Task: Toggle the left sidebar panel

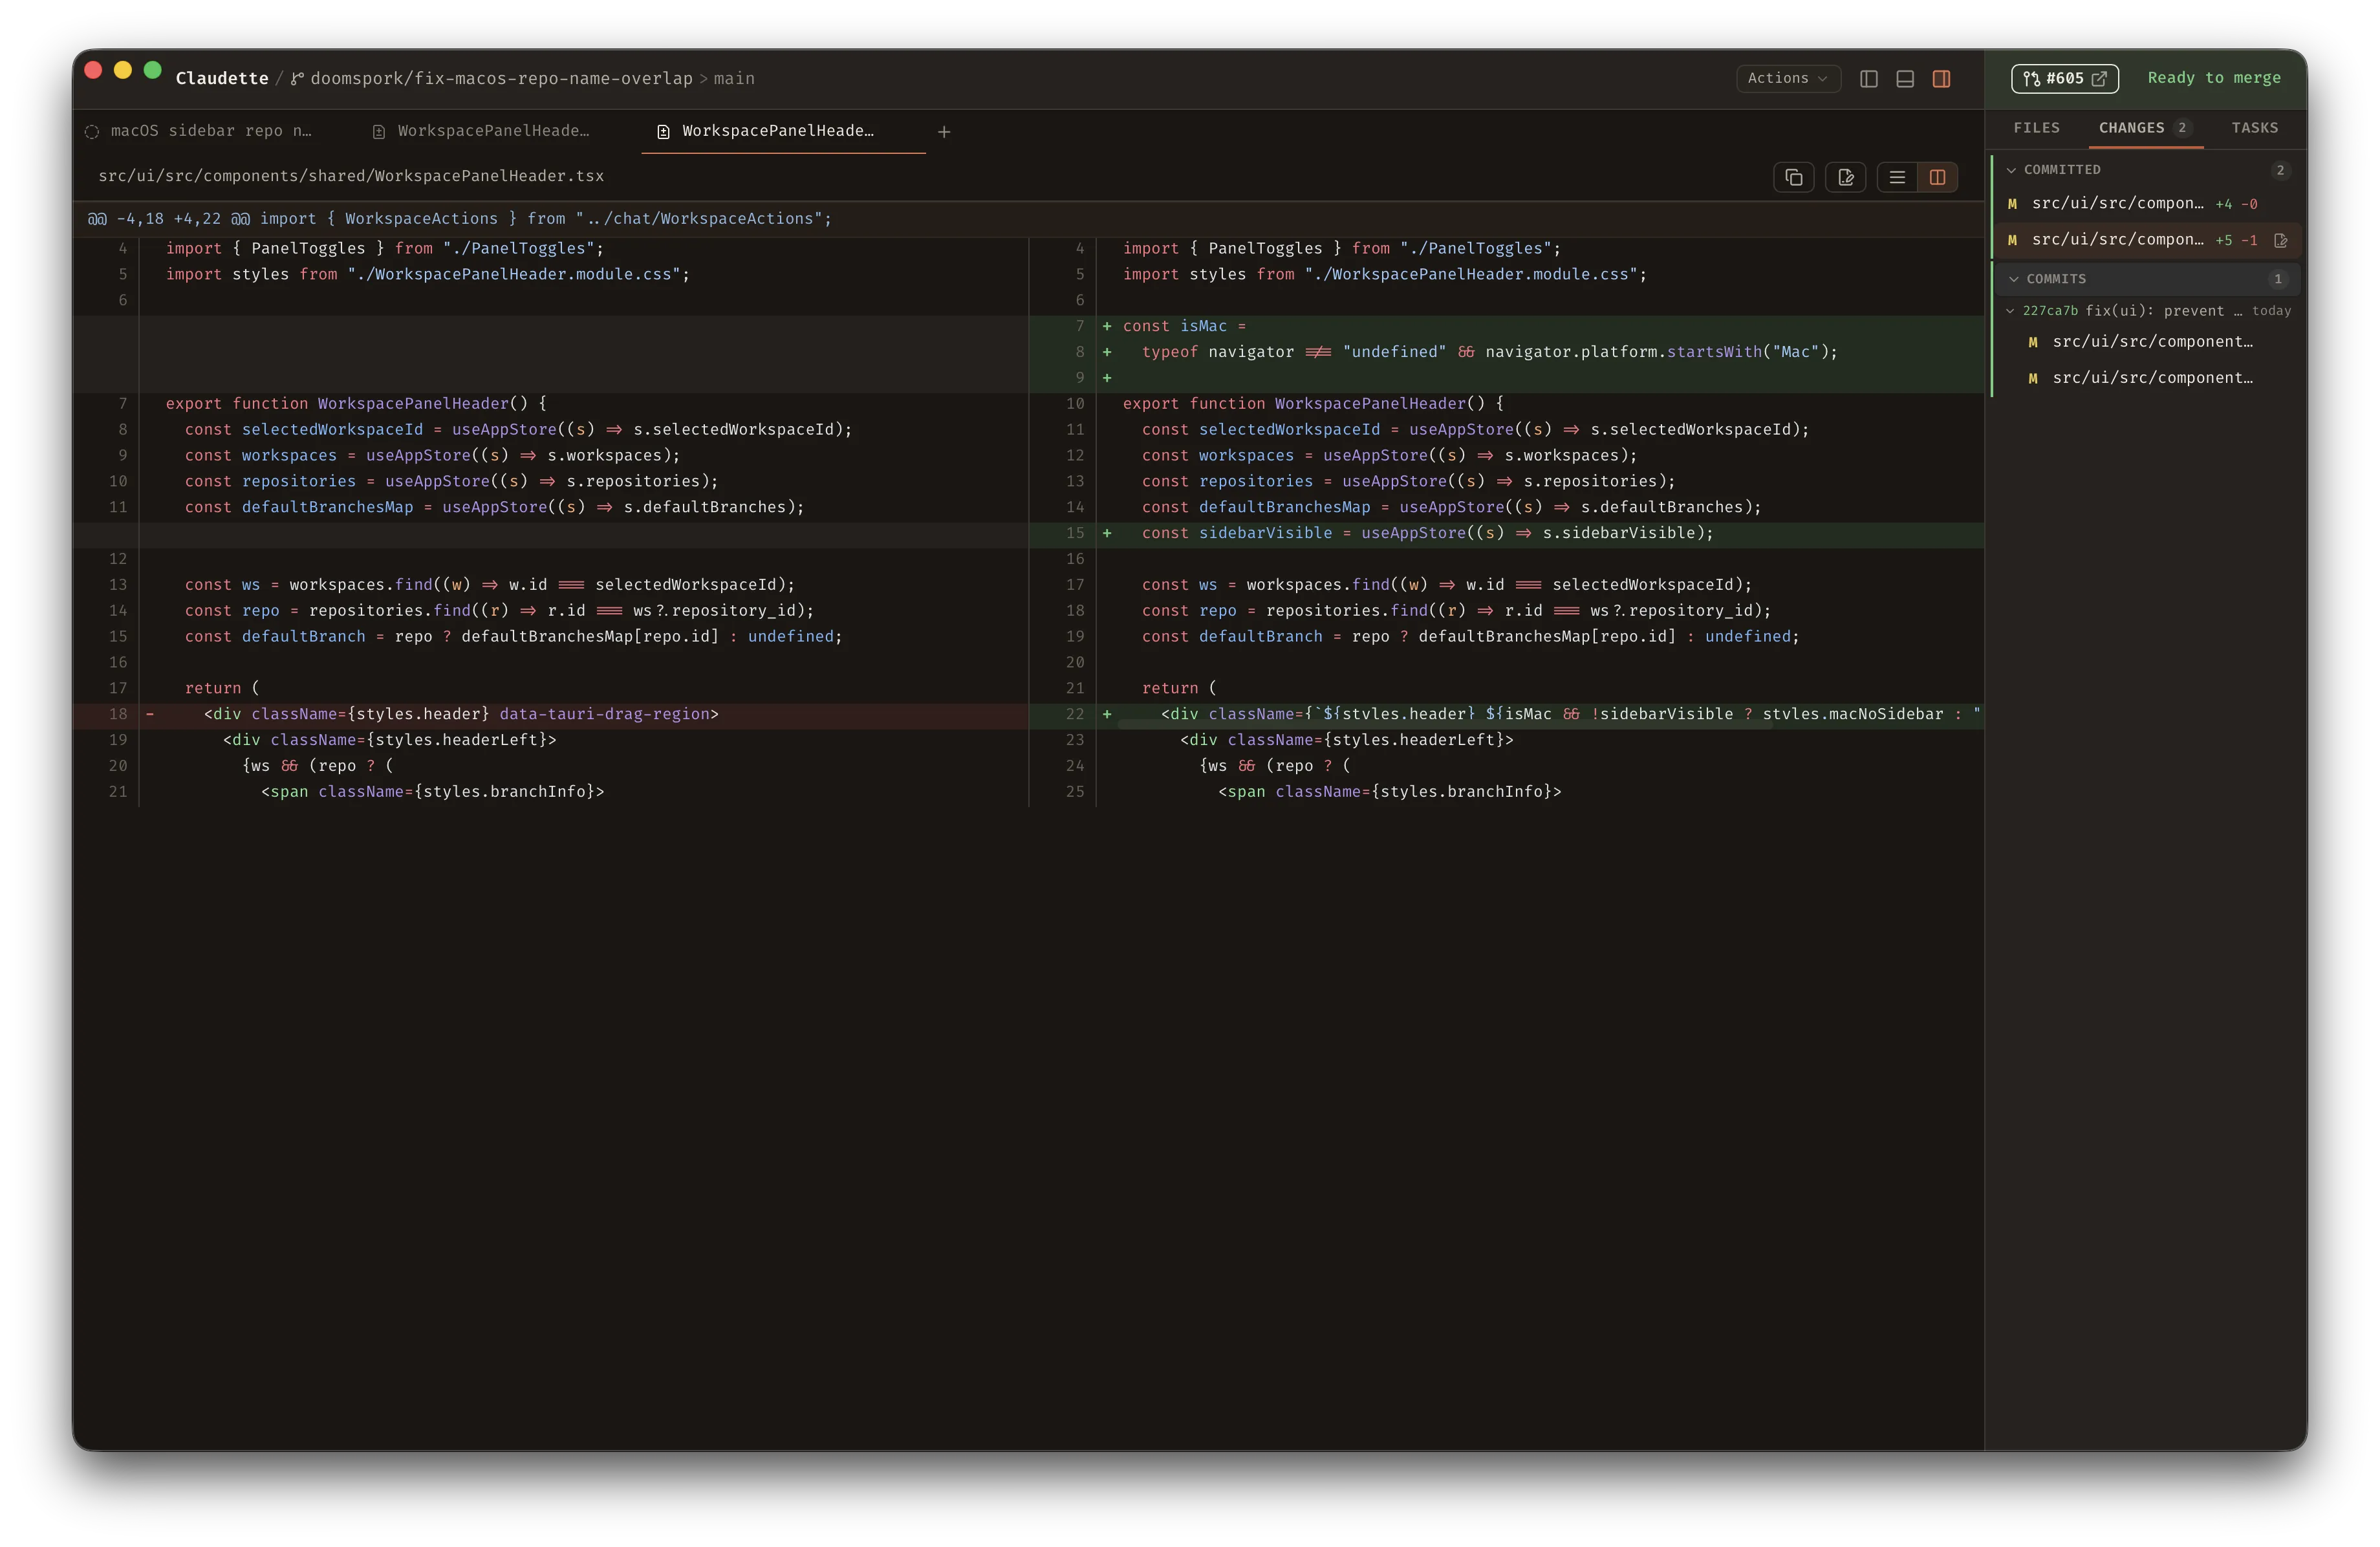Action: 1868,79
